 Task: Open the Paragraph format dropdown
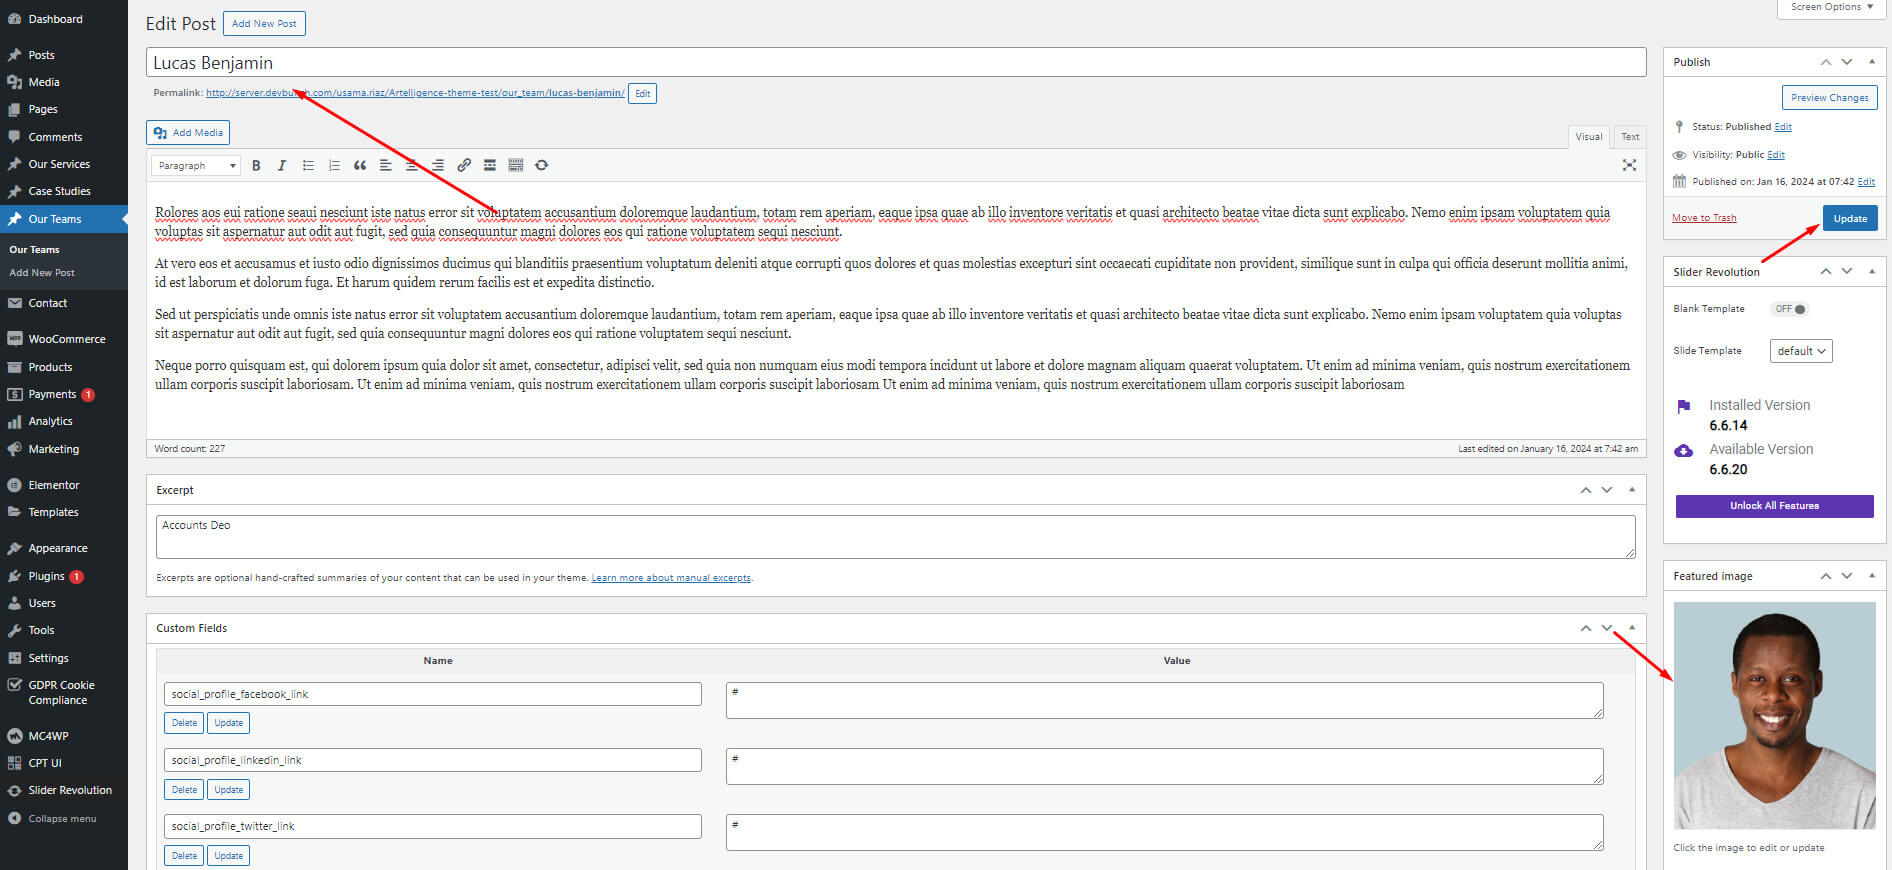click(x=196, y=166)
